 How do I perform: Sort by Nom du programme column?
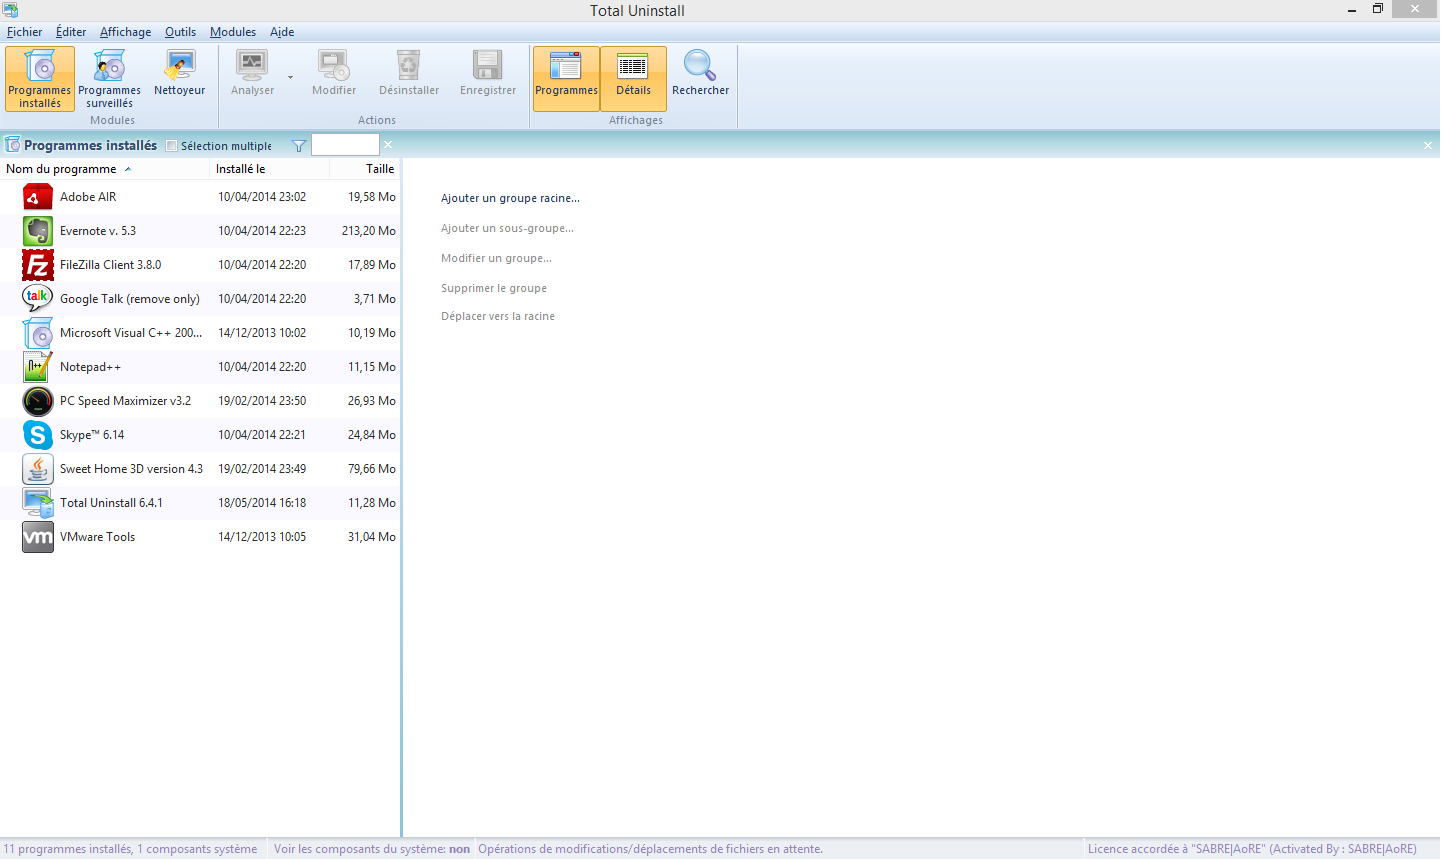62,169
